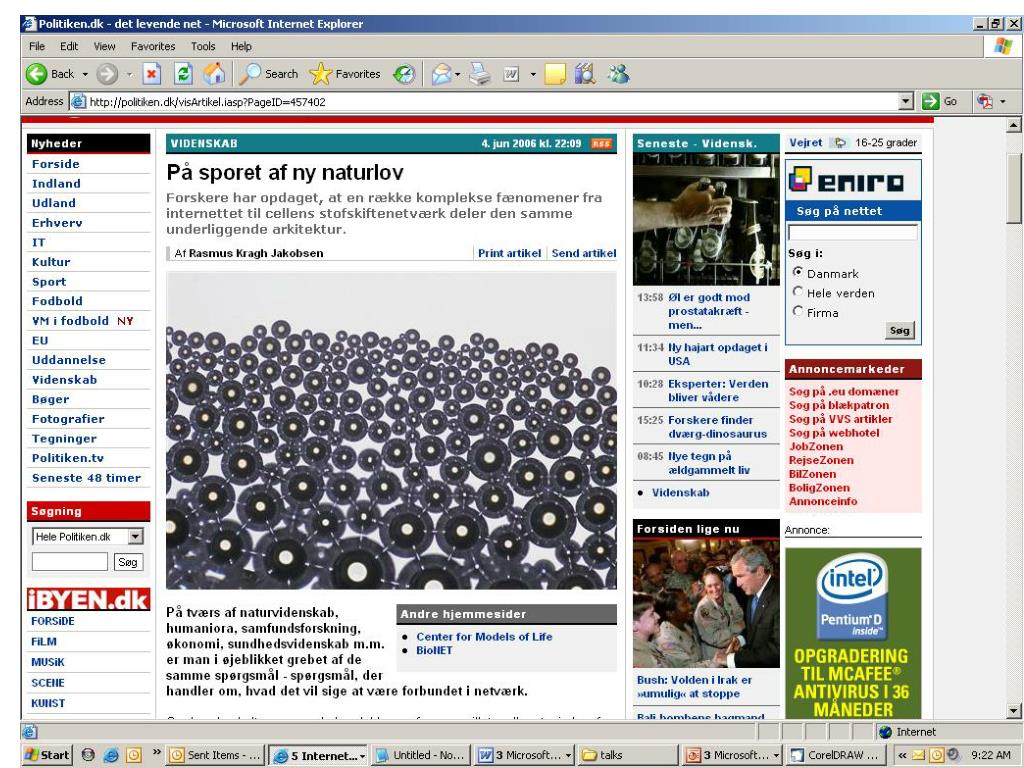Click the Address bar URL field
The width and height of the screenshot is (1024, 768).
(x=485, y=101)
